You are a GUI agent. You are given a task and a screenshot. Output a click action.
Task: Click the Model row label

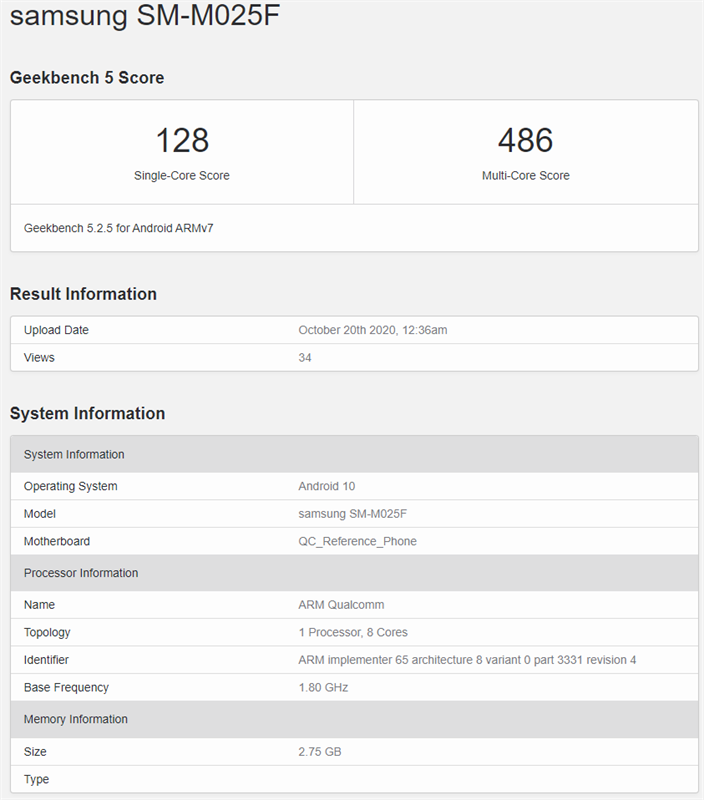(x=39, y=514)
